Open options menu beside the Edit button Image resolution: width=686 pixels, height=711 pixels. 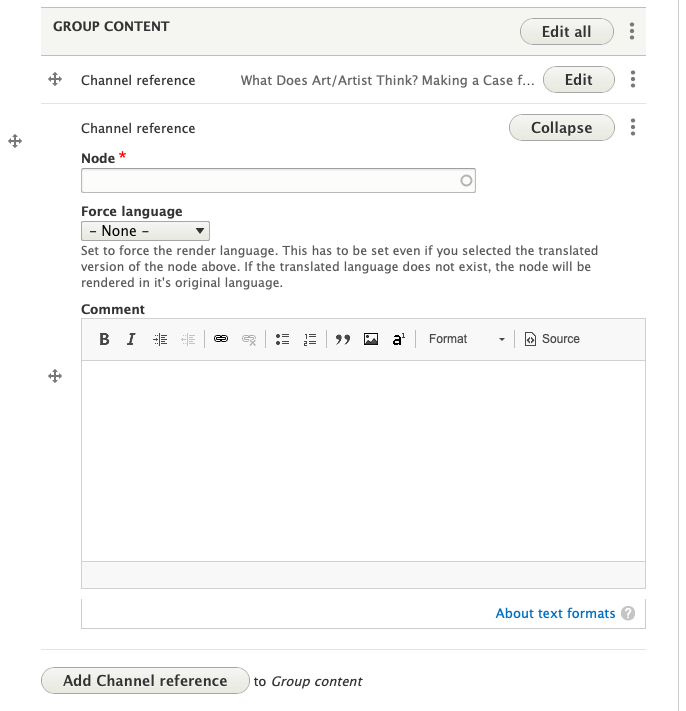point(632,80)
